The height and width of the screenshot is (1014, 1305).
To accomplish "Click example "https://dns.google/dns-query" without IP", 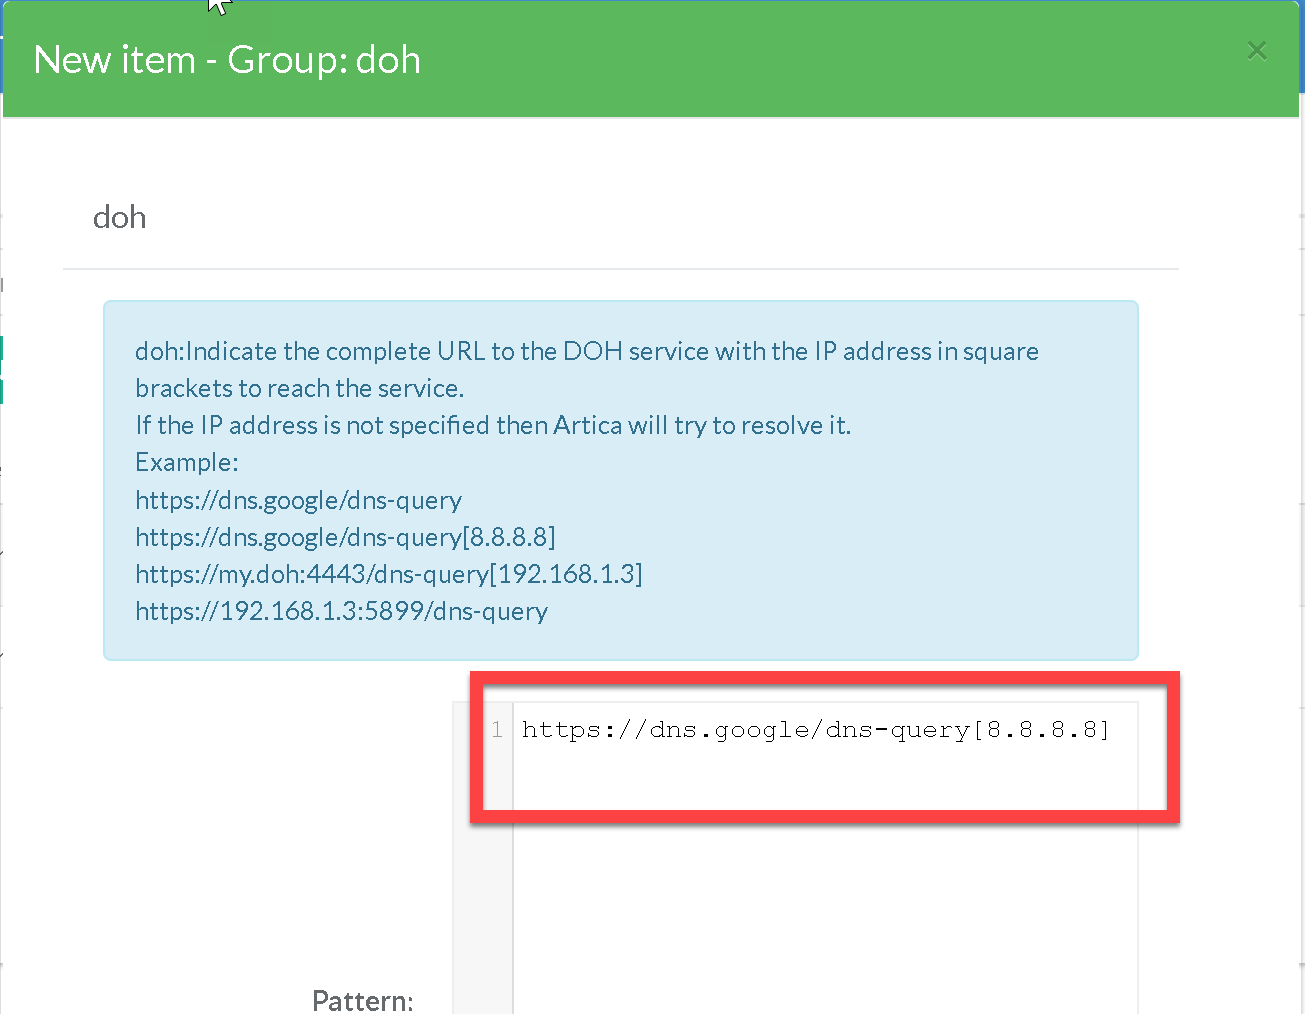I will point(298,500).
